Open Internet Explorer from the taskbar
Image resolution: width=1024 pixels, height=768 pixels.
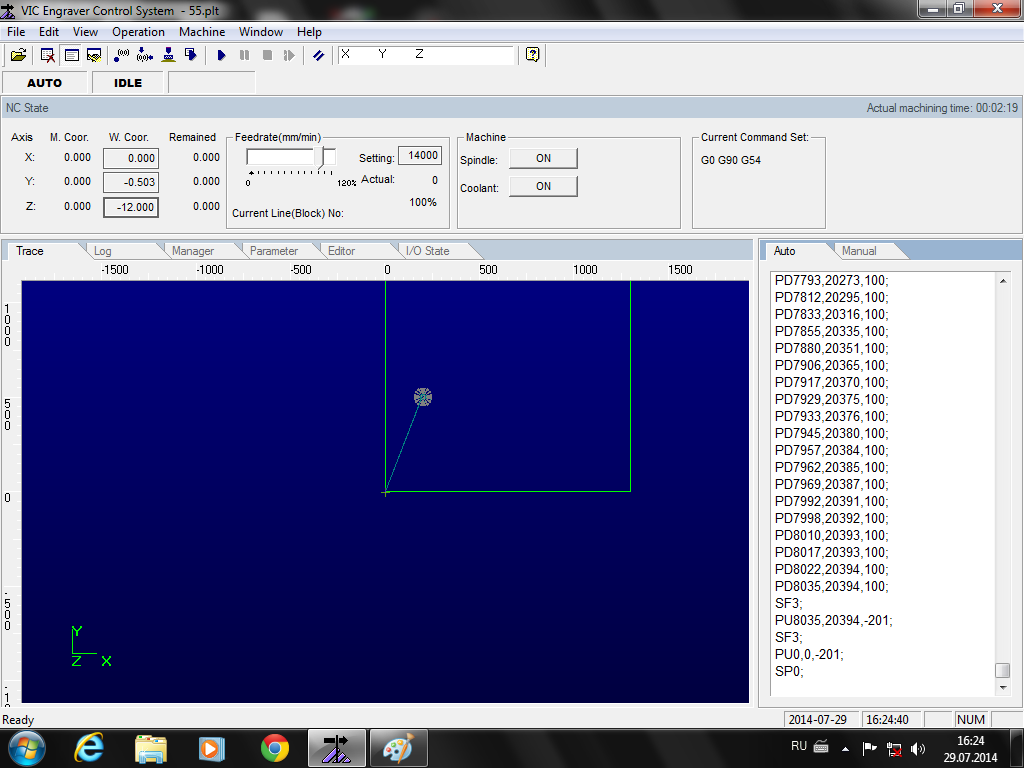(x=89, y=748)
